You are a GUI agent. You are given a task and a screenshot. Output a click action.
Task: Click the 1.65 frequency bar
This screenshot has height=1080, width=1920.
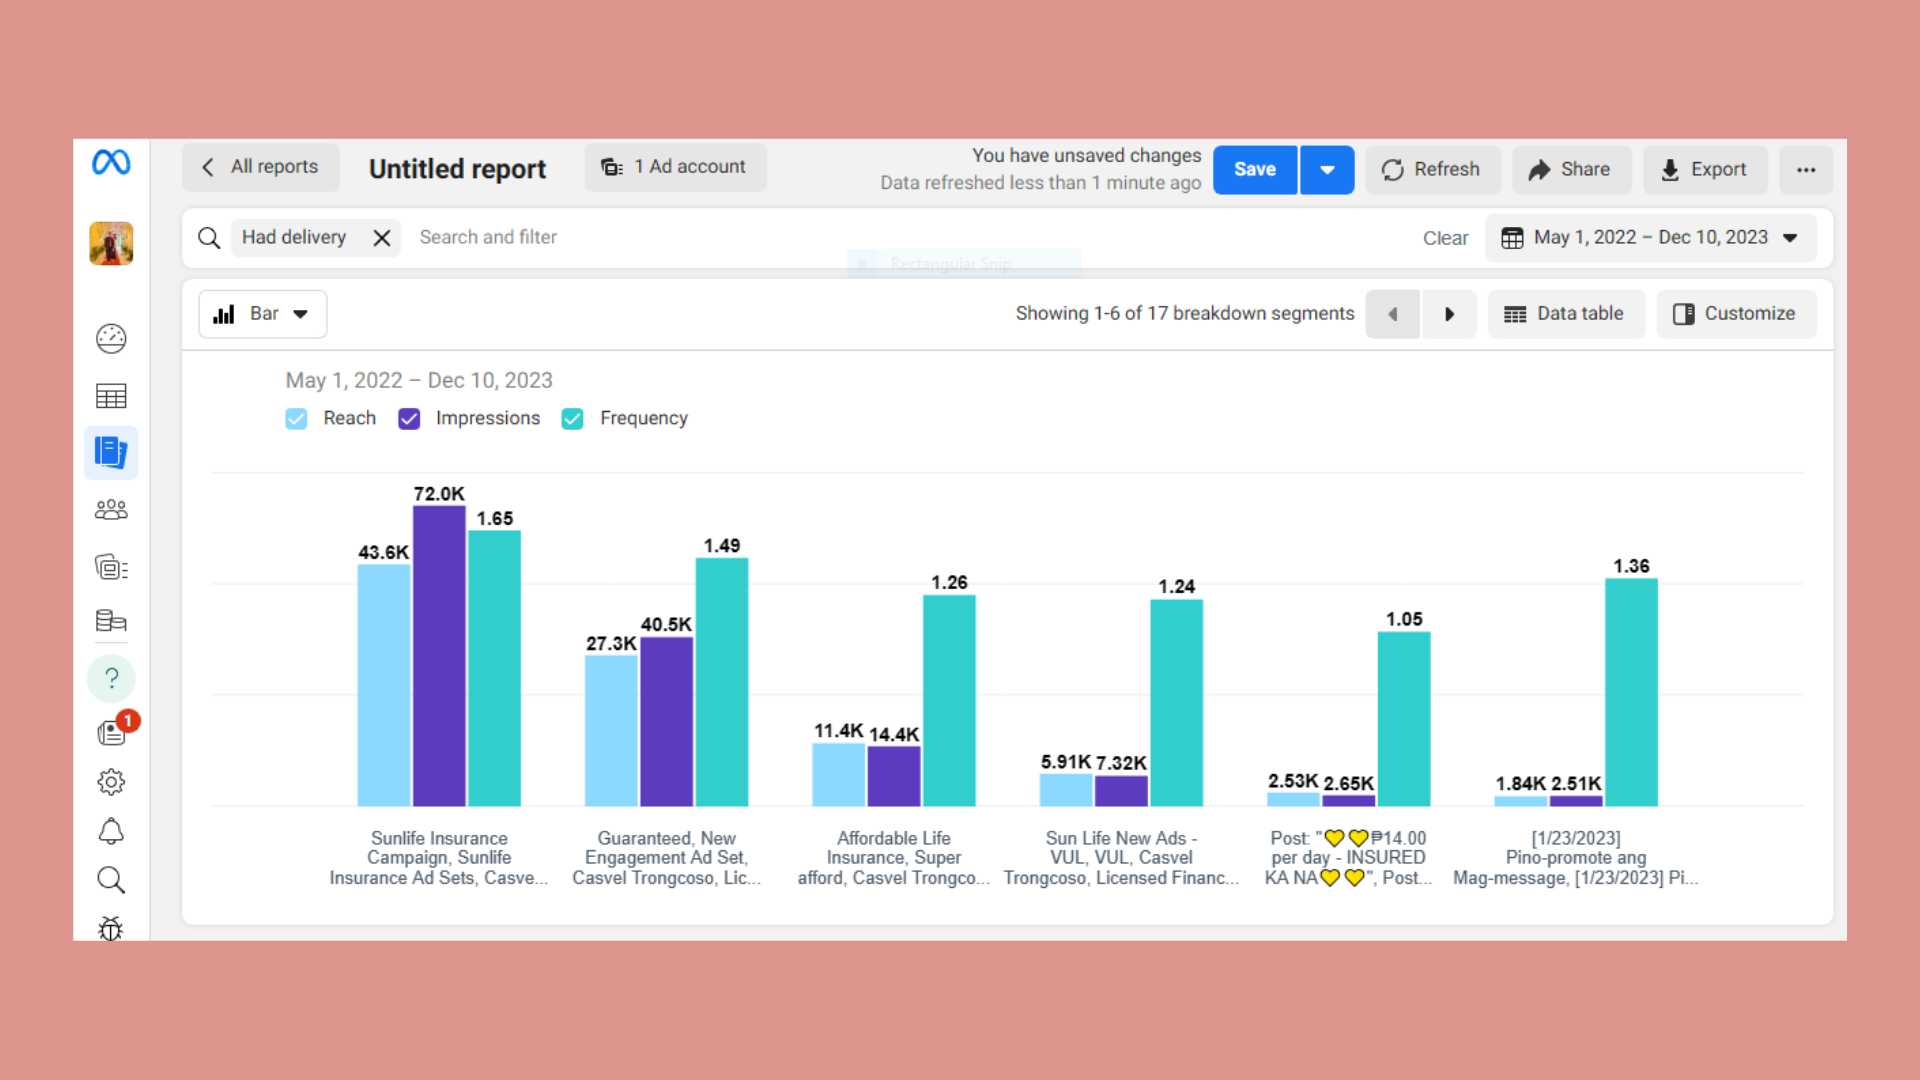click(x=495, y=668)
